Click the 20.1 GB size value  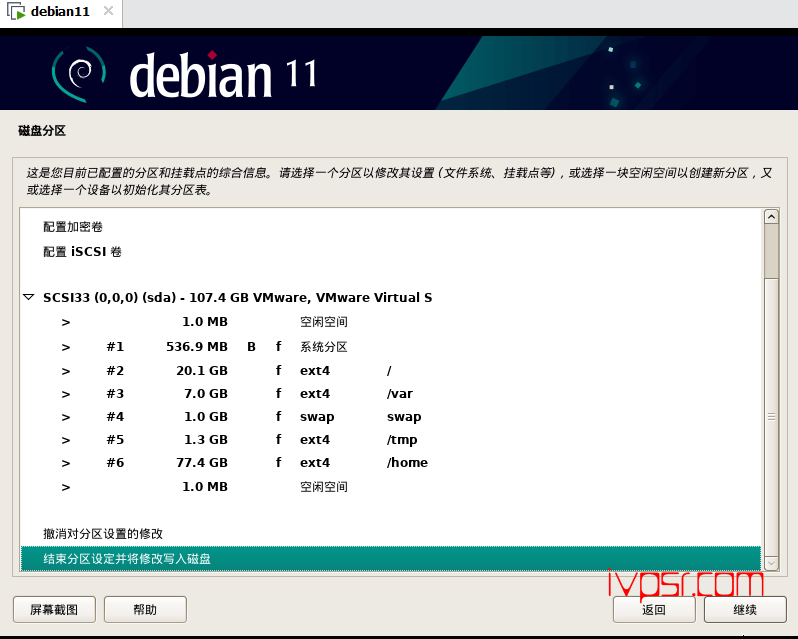click(x=202, y=371)
